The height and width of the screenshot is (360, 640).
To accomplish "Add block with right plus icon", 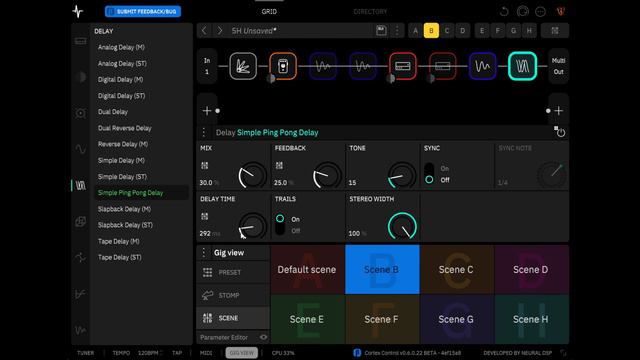I will 558,111.
